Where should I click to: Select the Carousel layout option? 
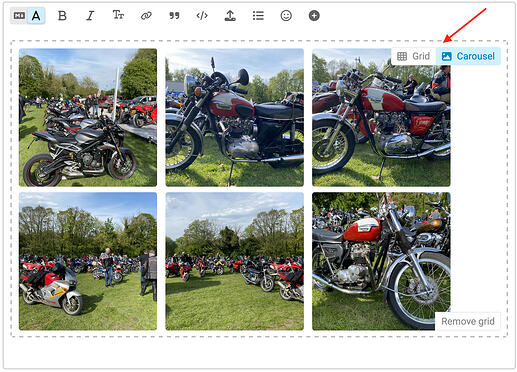click(x=468, y=56)
